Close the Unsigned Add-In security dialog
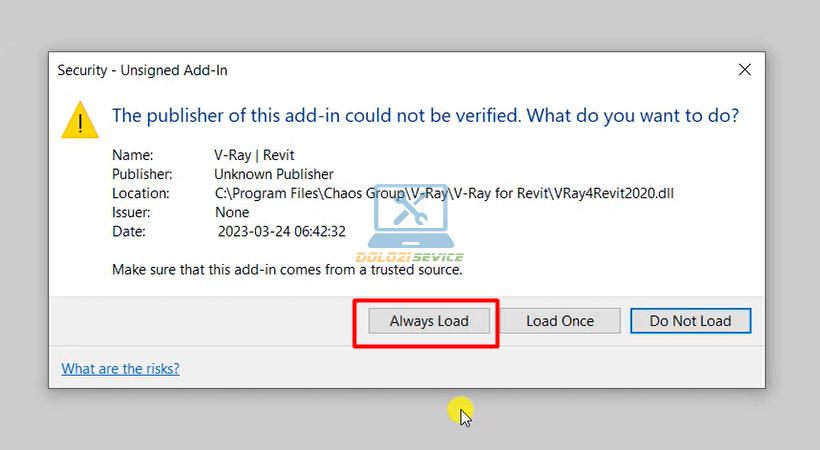The height and width of the screenshot is (450, 820). tap(744, 70)
